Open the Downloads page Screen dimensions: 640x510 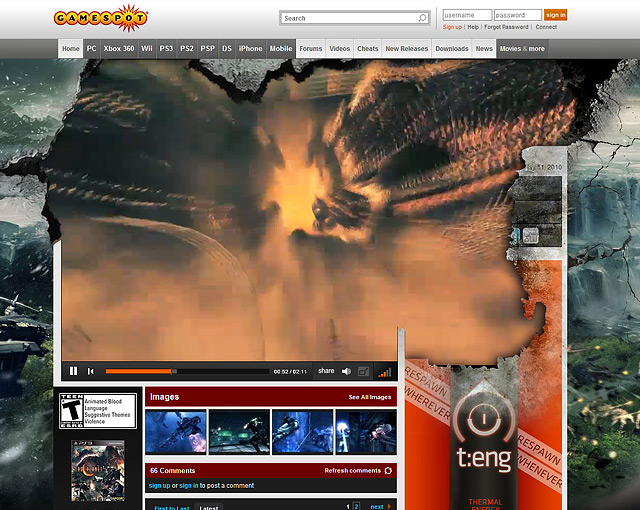click(452, 49)
